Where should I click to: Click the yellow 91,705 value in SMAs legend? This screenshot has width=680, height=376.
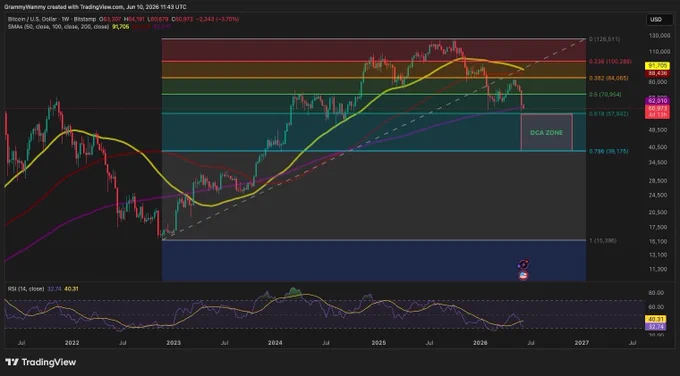coord(121,27)
